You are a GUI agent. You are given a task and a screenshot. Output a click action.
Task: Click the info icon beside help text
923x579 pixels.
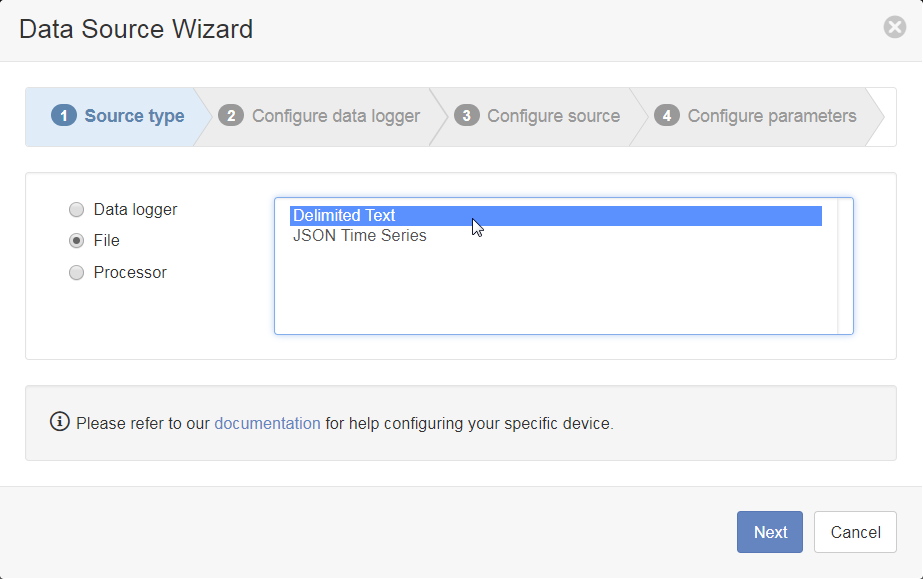pyautogui.click(x=59, y=421)
